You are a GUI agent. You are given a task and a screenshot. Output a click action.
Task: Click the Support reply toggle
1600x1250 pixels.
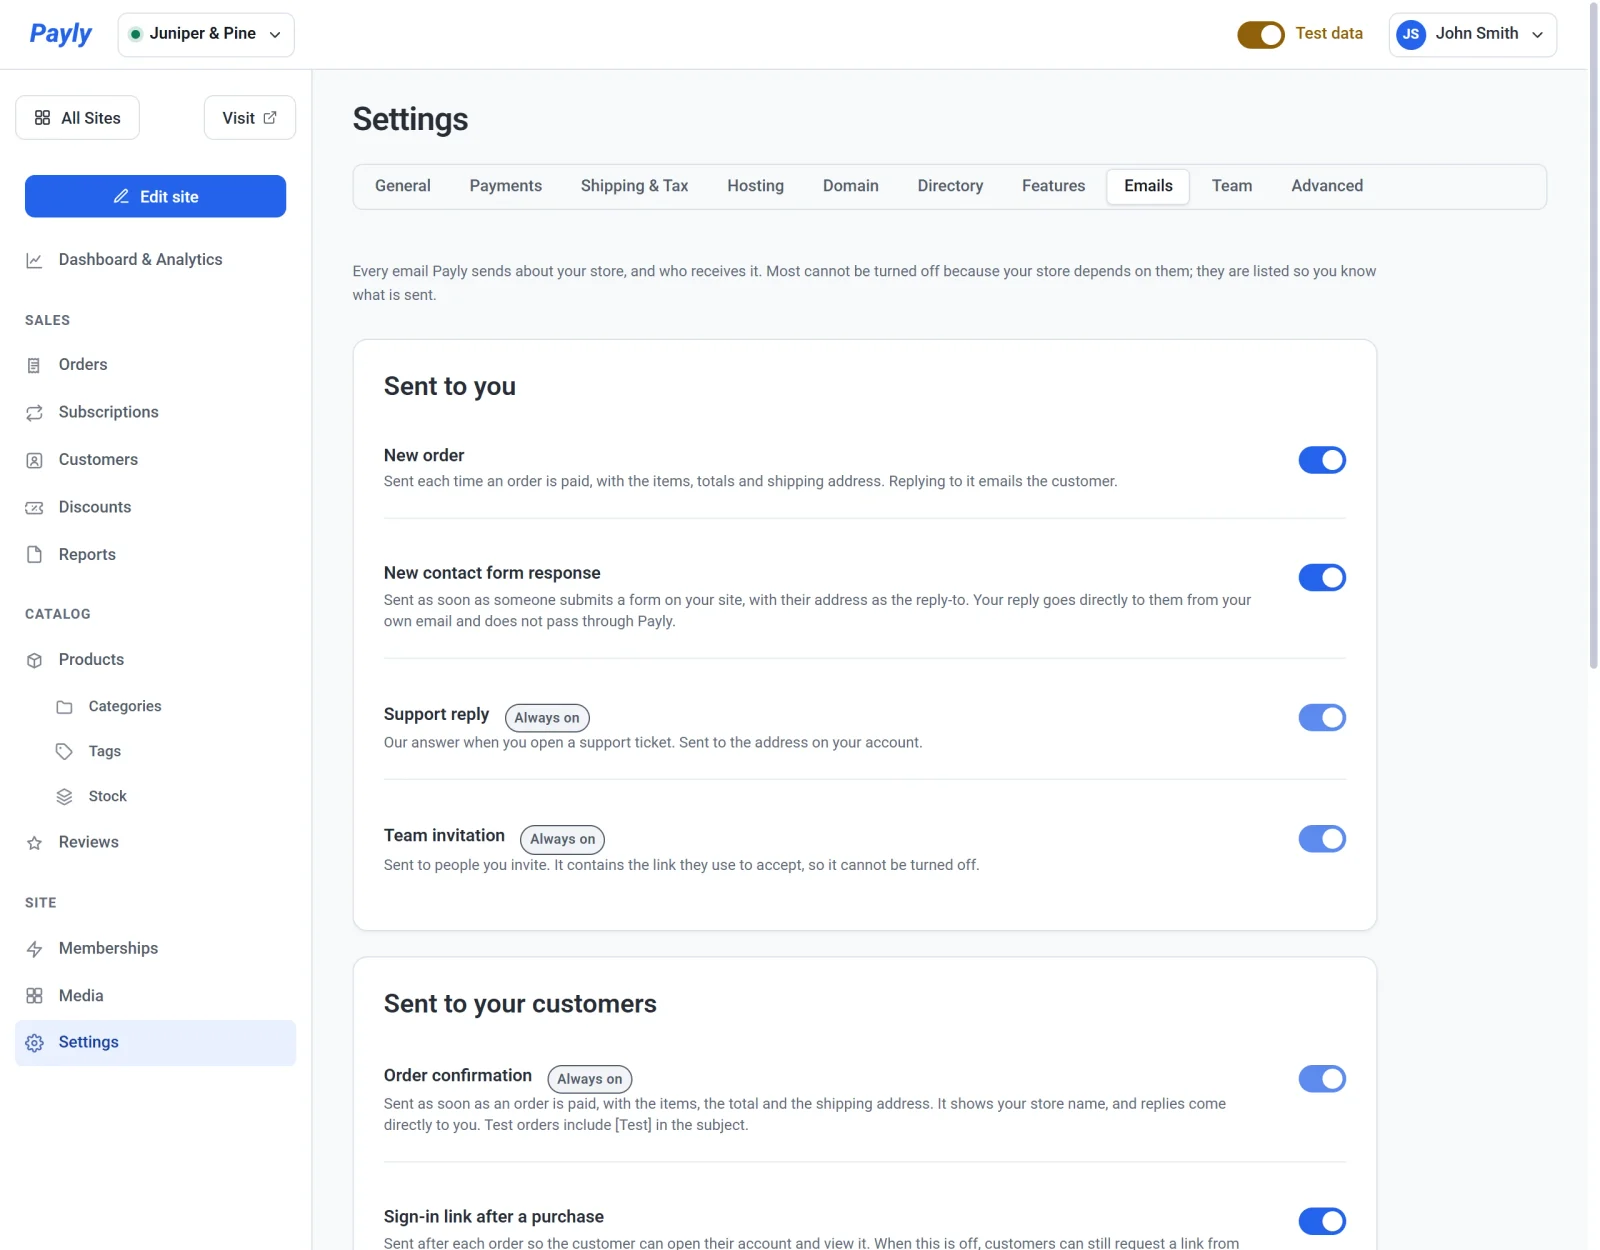point(1322,718)
